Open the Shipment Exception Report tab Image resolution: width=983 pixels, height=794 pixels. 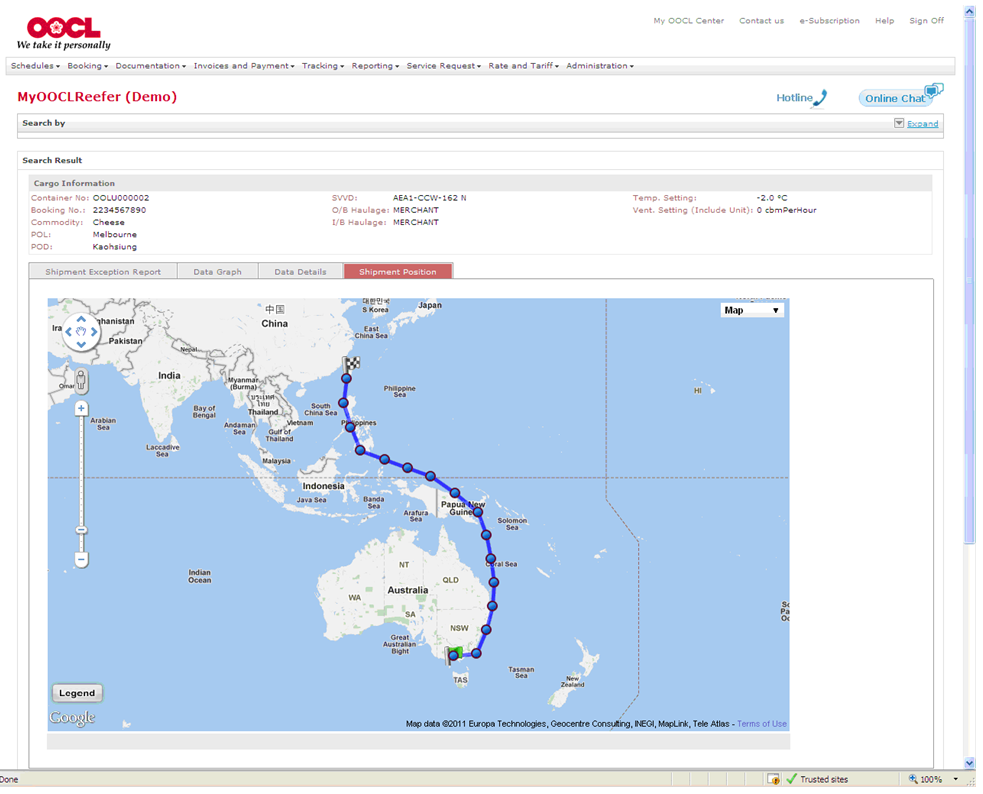click(x=103, y=272)
